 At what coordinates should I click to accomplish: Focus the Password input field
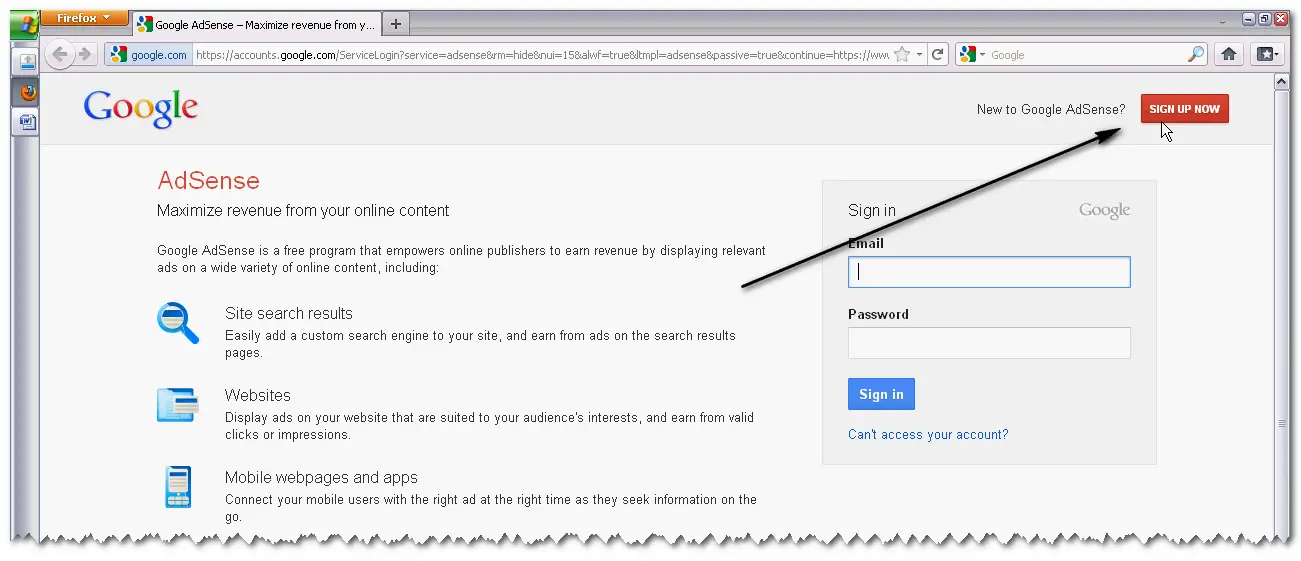989,343
